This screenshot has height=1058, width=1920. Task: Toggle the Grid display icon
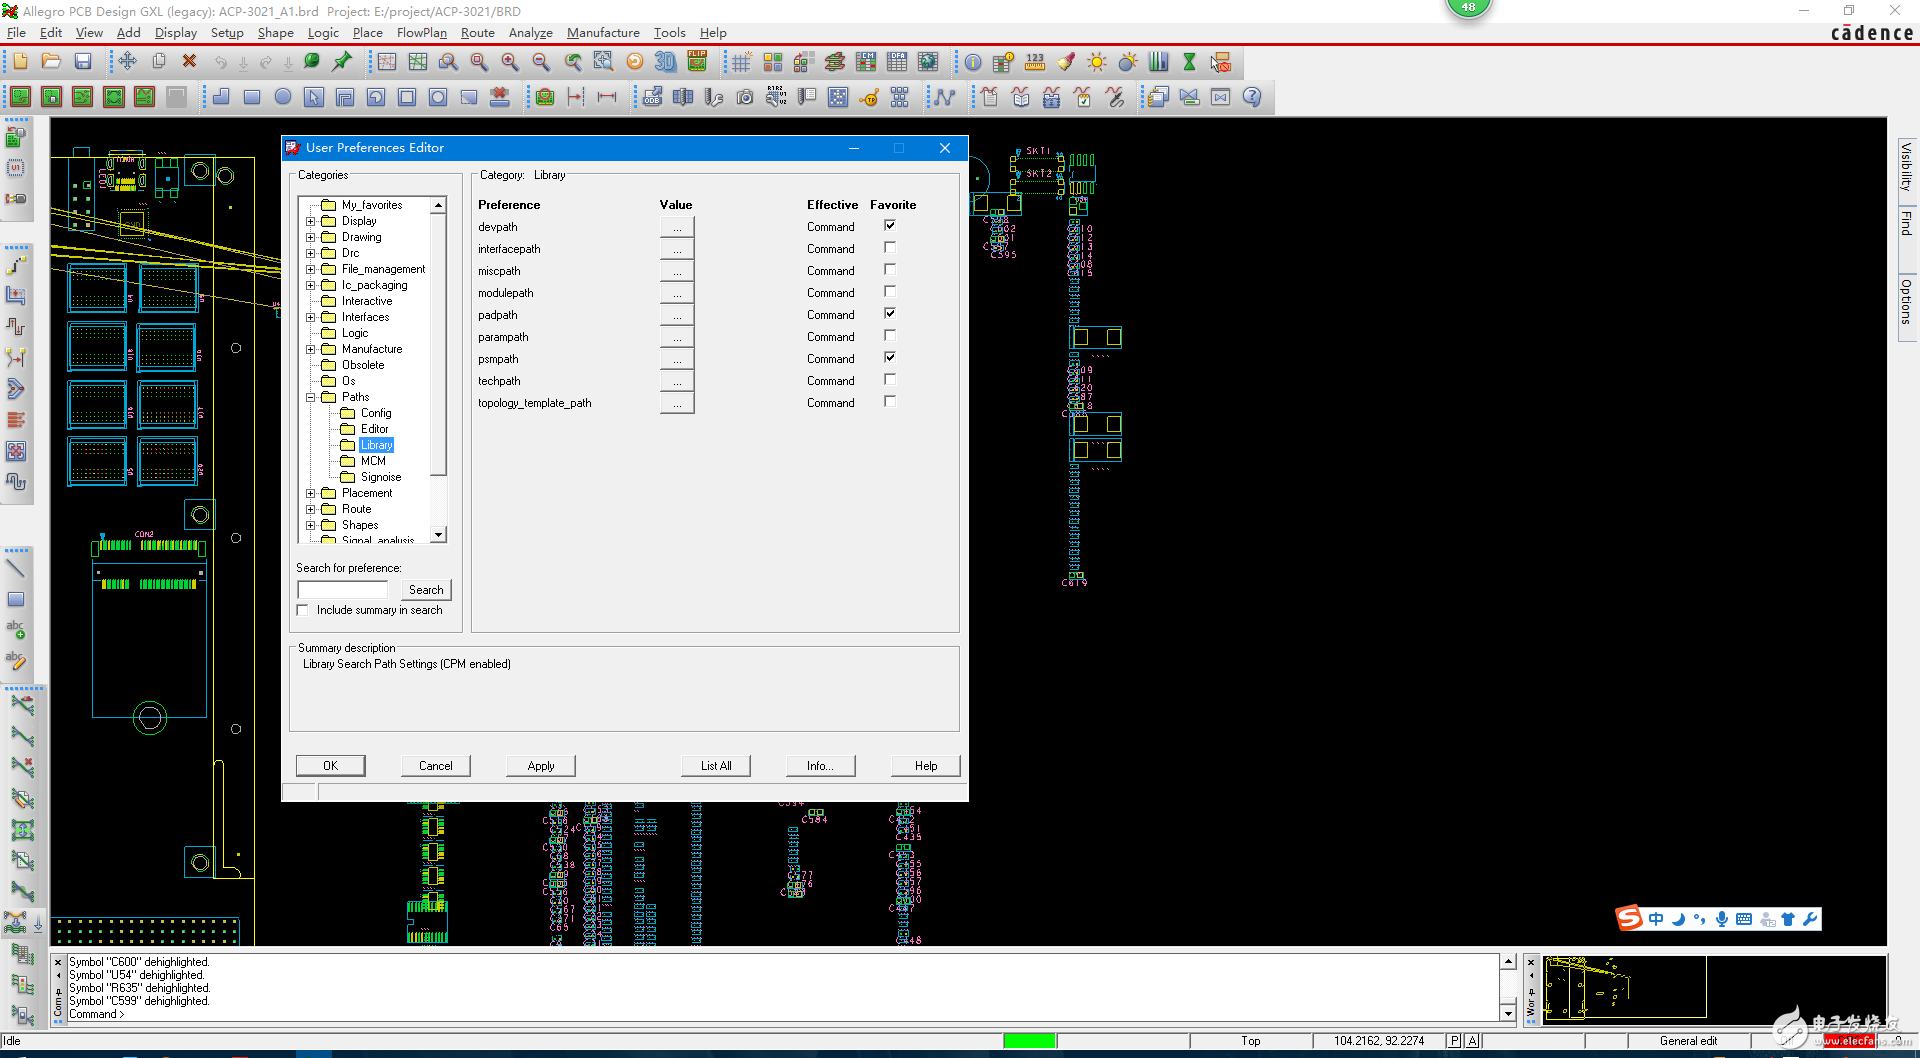point(741,62)
